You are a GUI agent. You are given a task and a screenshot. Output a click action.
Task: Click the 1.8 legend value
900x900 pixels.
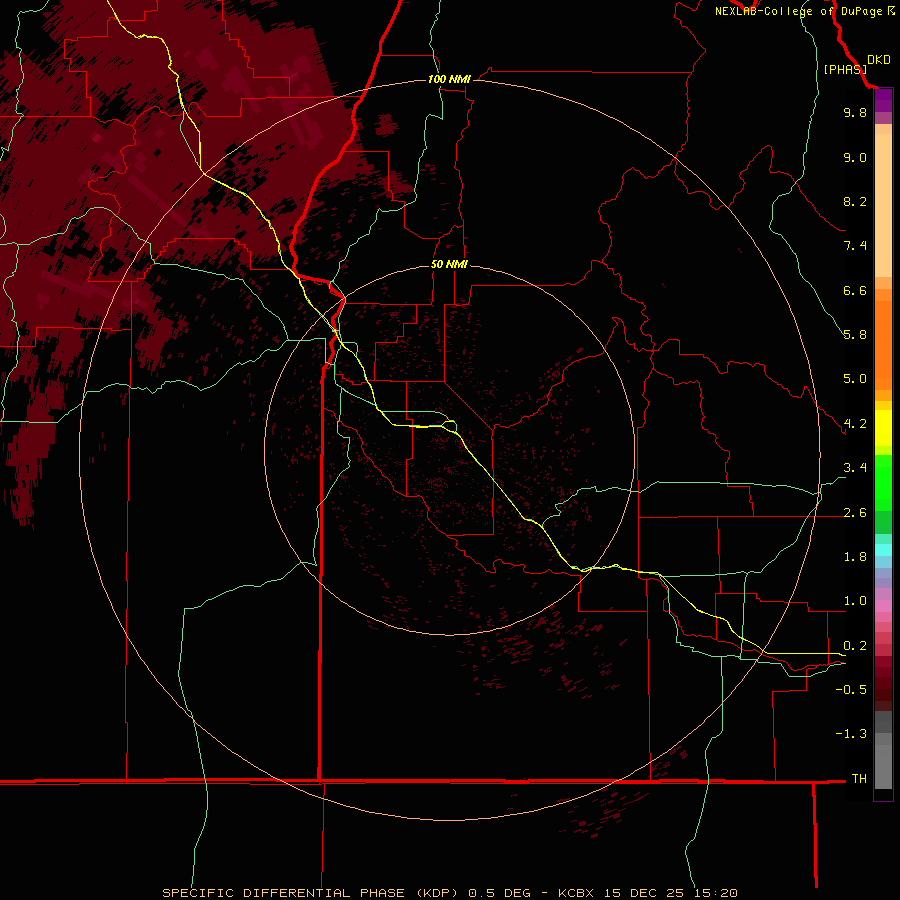coord(855,557)
